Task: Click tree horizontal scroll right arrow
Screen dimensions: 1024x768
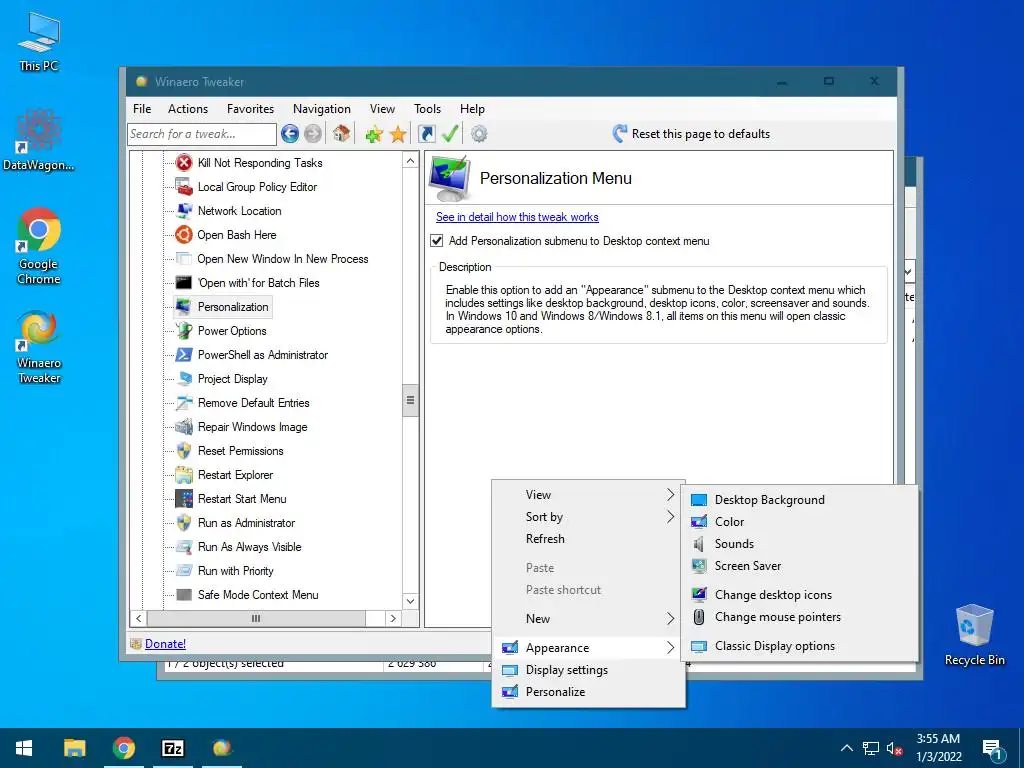Action: [x=392, y=618]
